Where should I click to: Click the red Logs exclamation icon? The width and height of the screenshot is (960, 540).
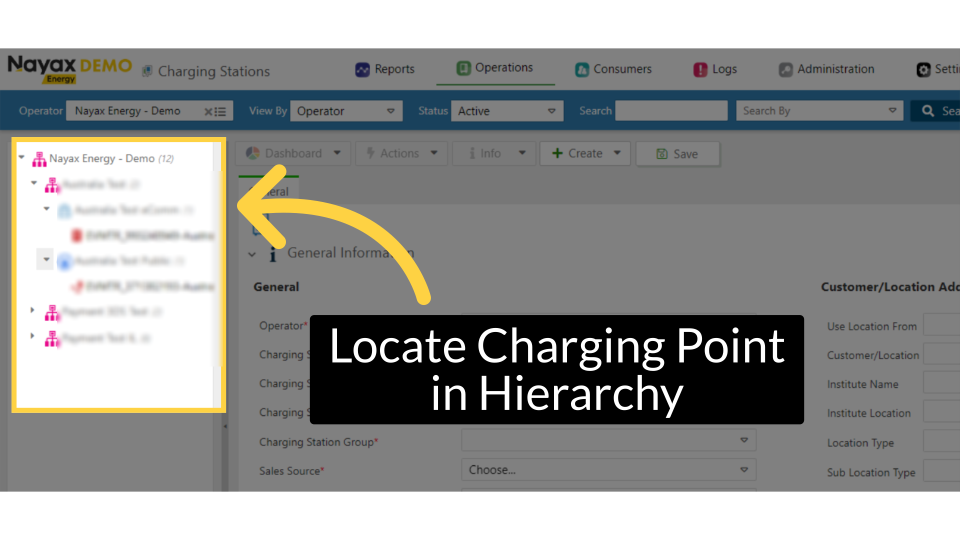pyautogui.click(x=700, y=70)
